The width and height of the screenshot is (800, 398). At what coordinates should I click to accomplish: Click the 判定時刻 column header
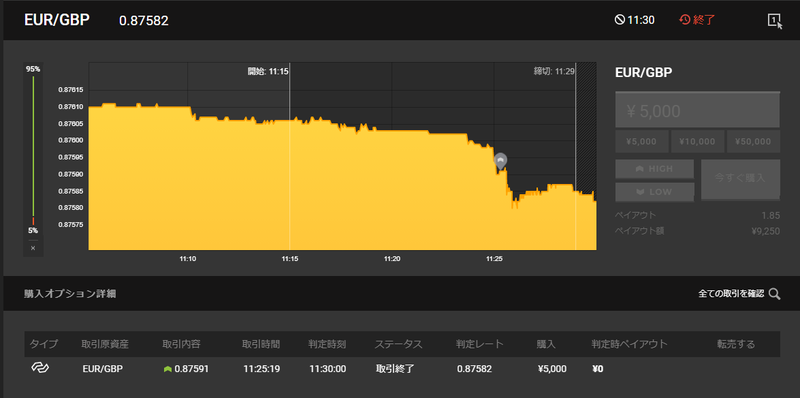(327, 344)
